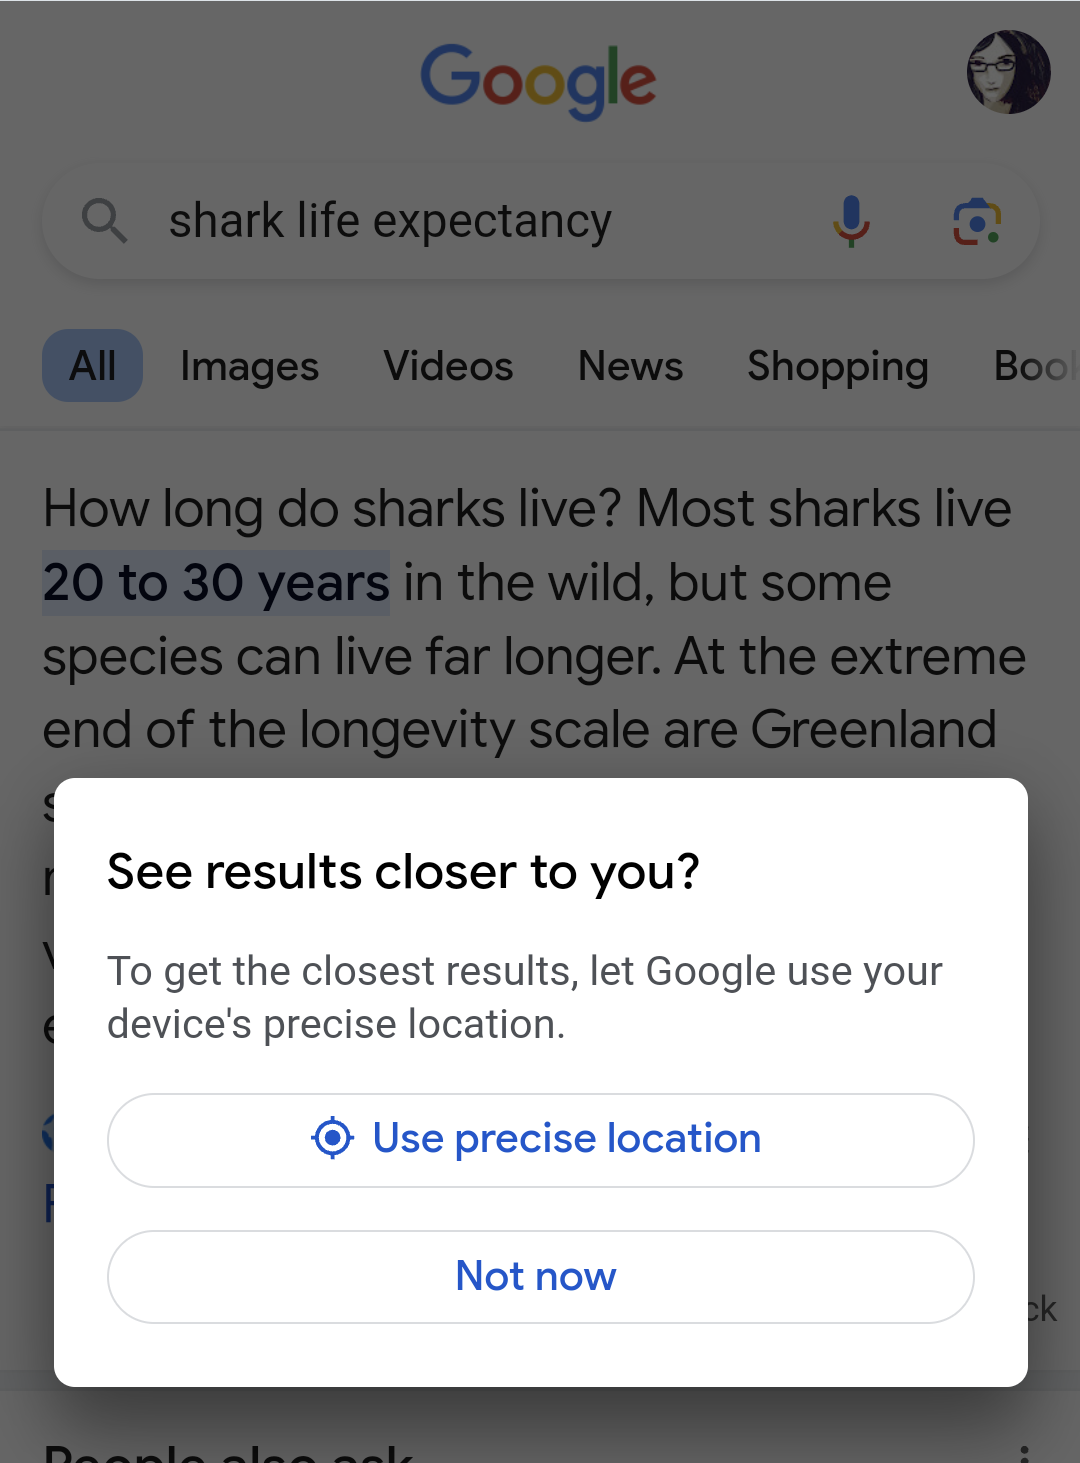Open Google Lens camera search
Image resolution: width=1080 pixels, height=1463 pixels.
pos(977,222)
